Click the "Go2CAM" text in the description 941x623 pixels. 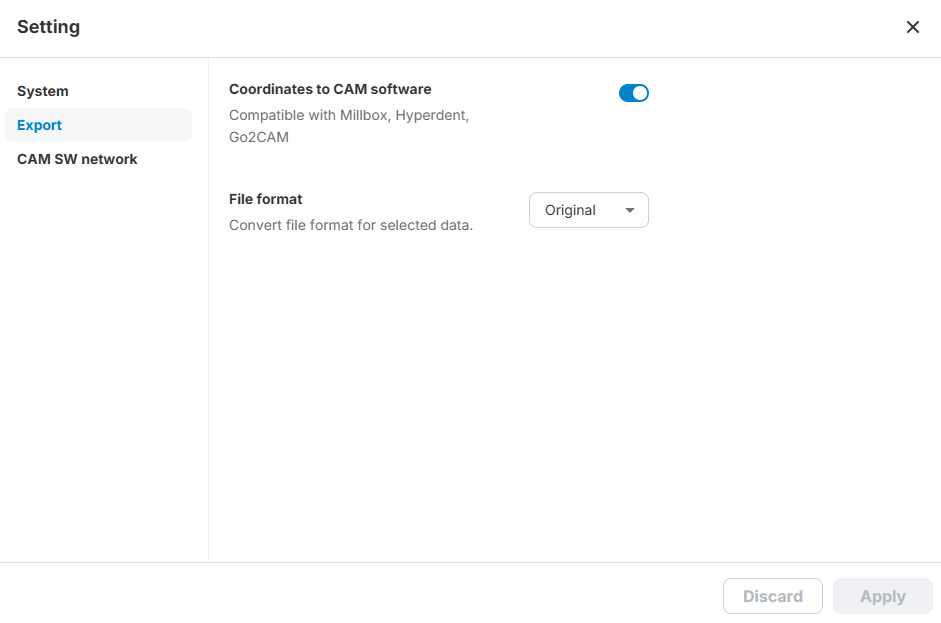click(259, 137)
